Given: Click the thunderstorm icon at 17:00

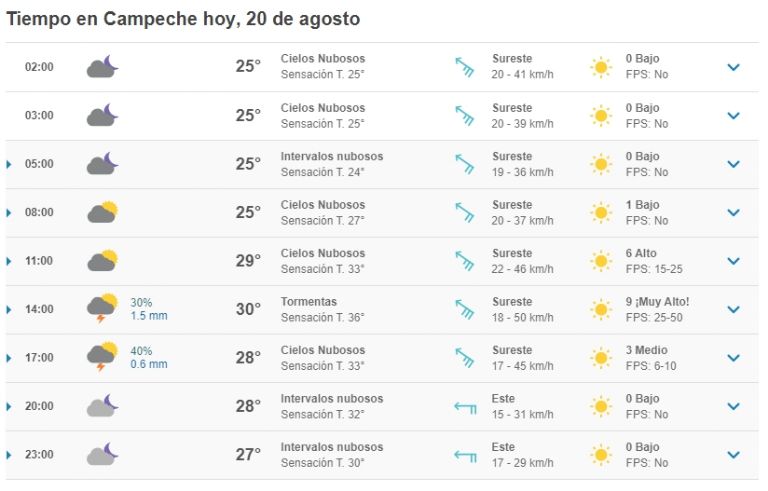Looking at the screenshot, I should tap(102, 357).
